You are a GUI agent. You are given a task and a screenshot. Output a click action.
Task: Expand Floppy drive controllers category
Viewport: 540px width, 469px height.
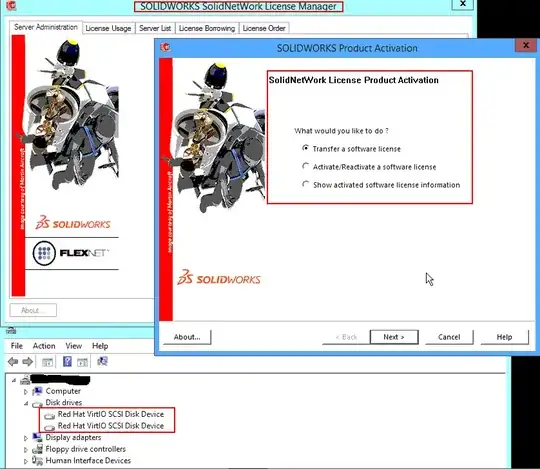[x=26, y=450]
